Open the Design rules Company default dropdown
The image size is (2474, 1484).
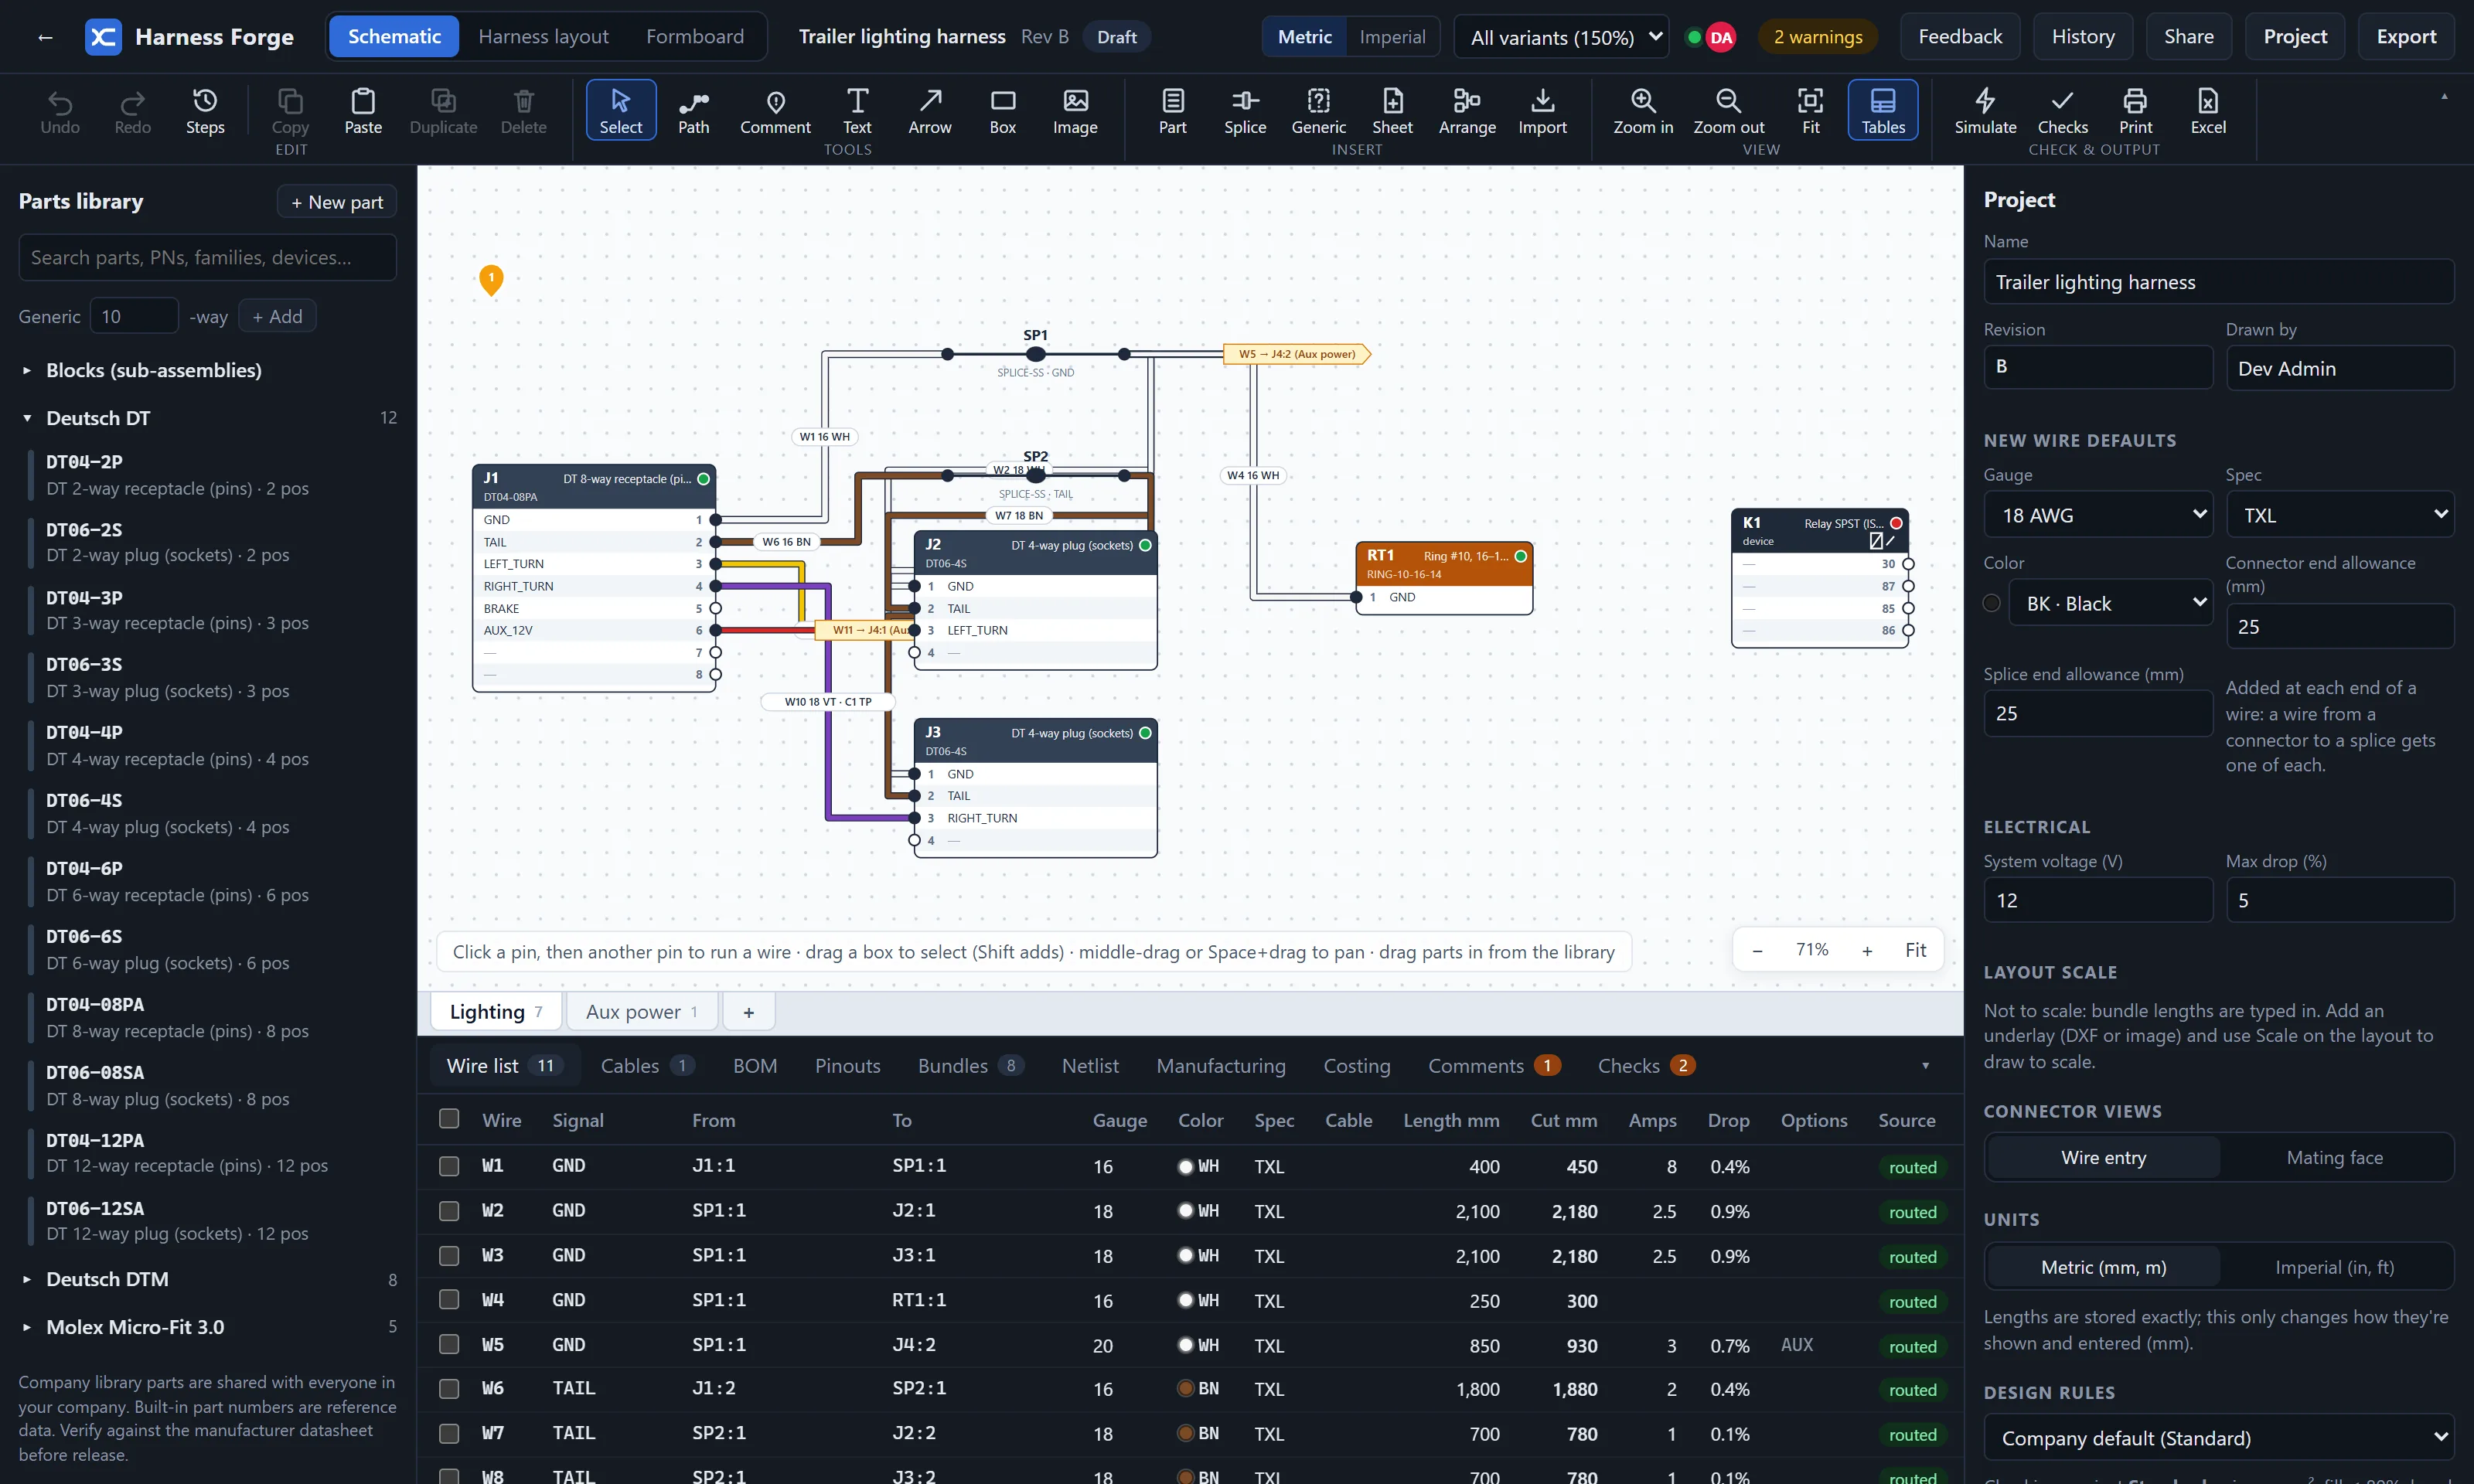click(x=2219, y=1438)
